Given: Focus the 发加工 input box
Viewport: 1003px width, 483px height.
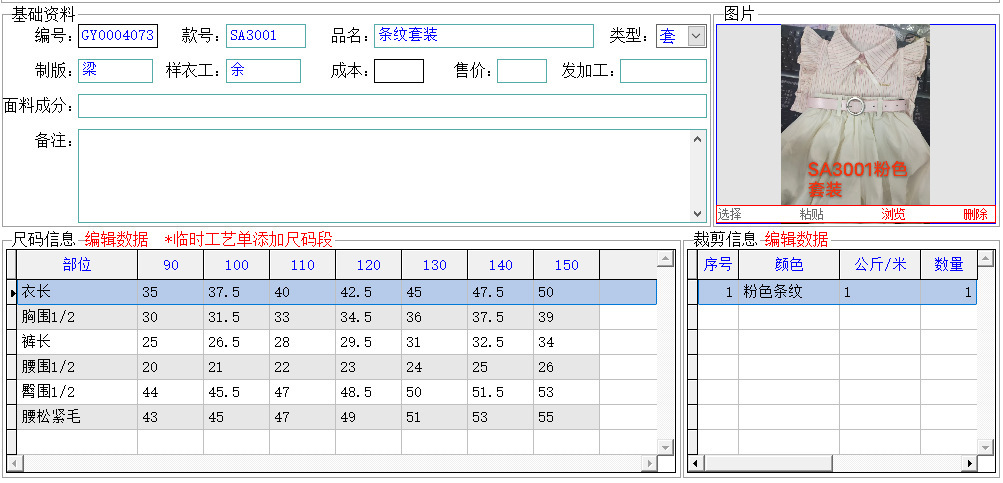Looking at the screenshot, I should (x=663, y=71).
